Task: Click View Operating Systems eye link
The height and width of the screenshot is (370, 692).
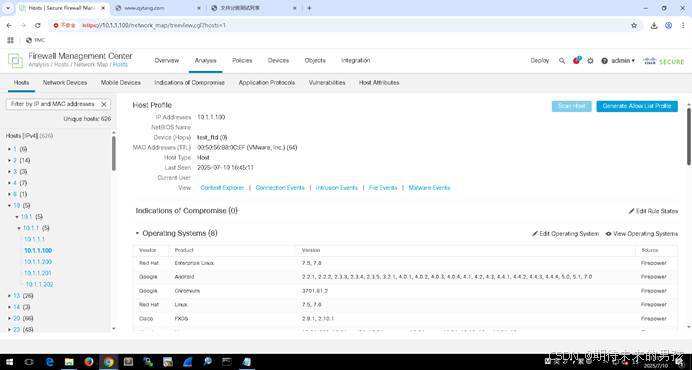Action: (x=642, y=234)
